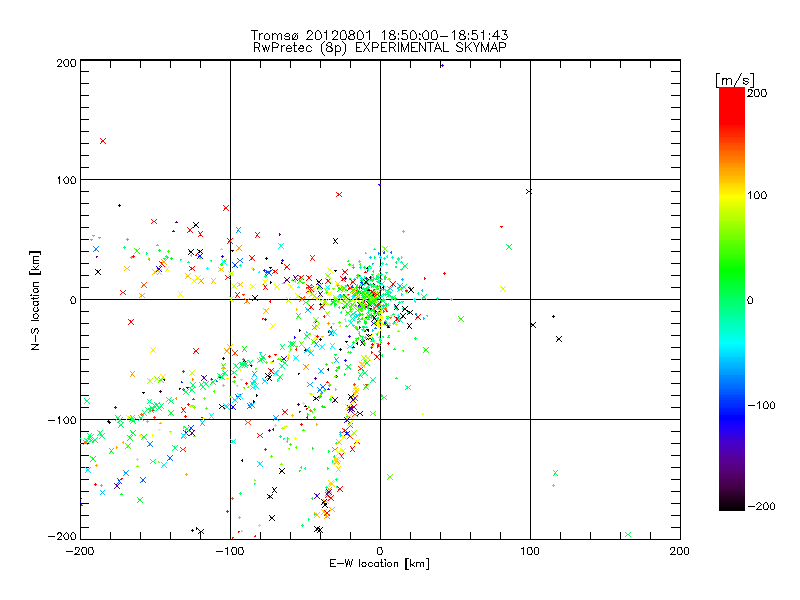This screenshot has width=800, height=600.
Task: Click the colorbar label "200" at the top
Action: pos(757,93)
